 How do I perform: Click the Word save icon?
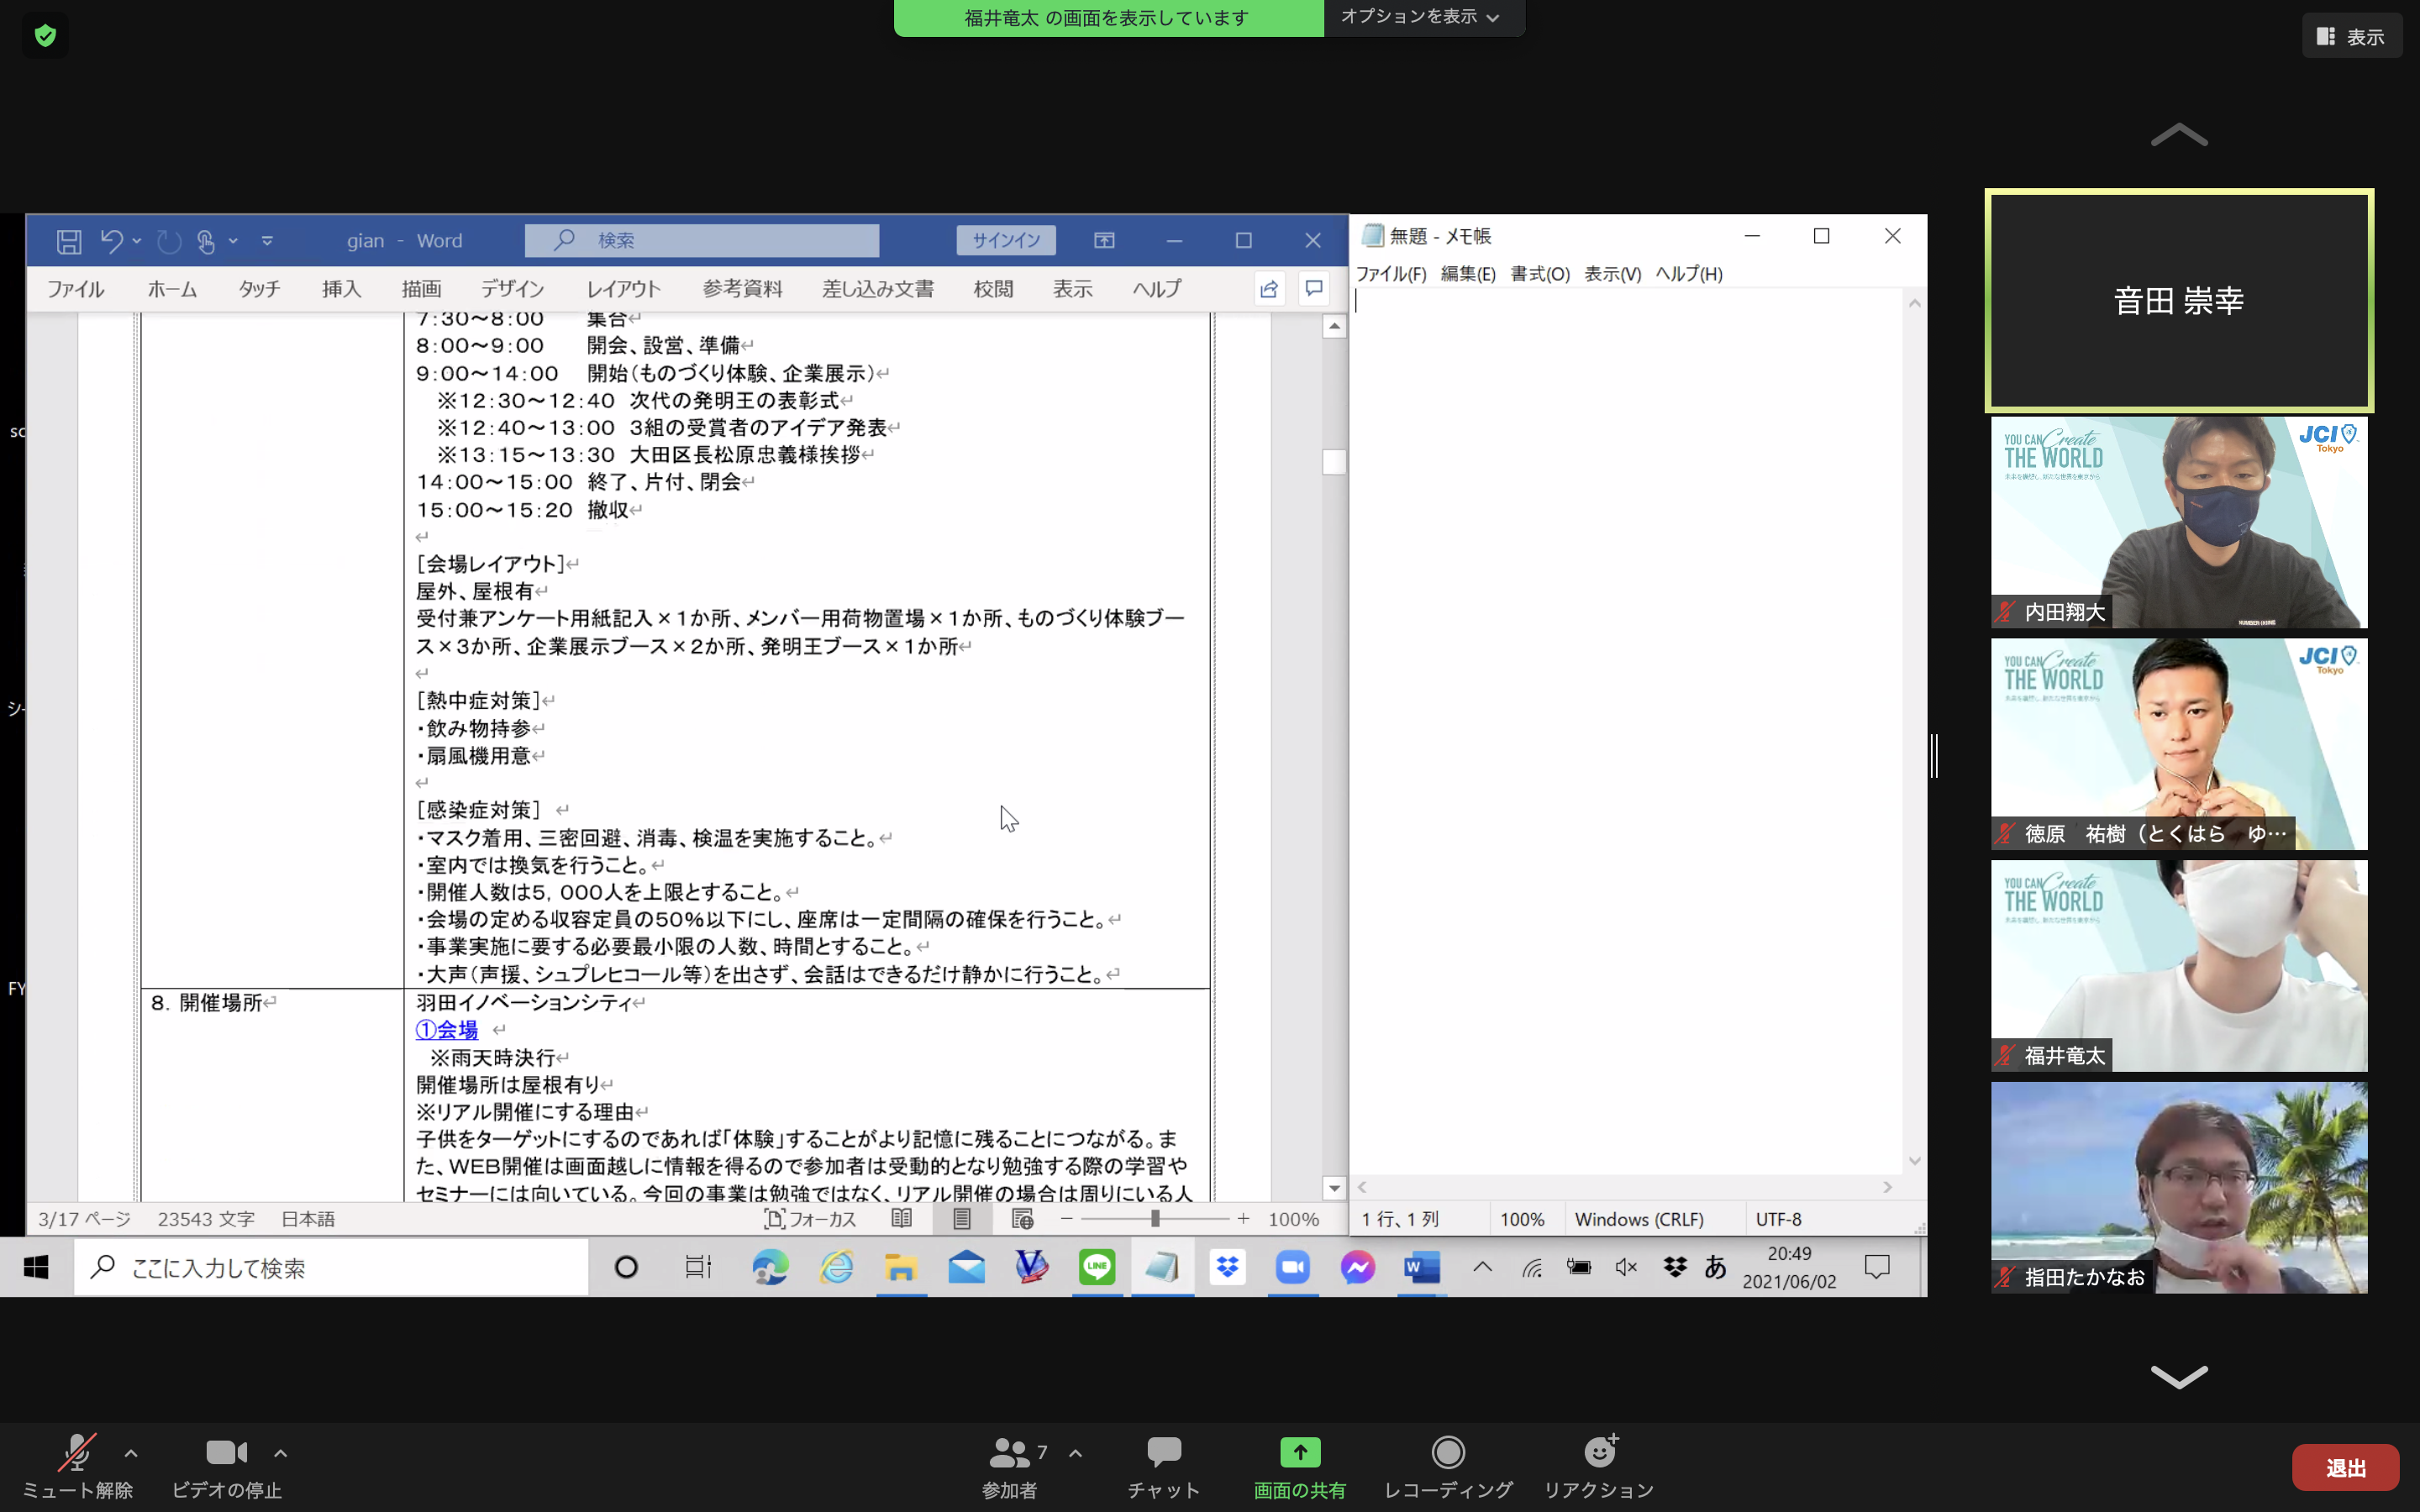point(69,241)
